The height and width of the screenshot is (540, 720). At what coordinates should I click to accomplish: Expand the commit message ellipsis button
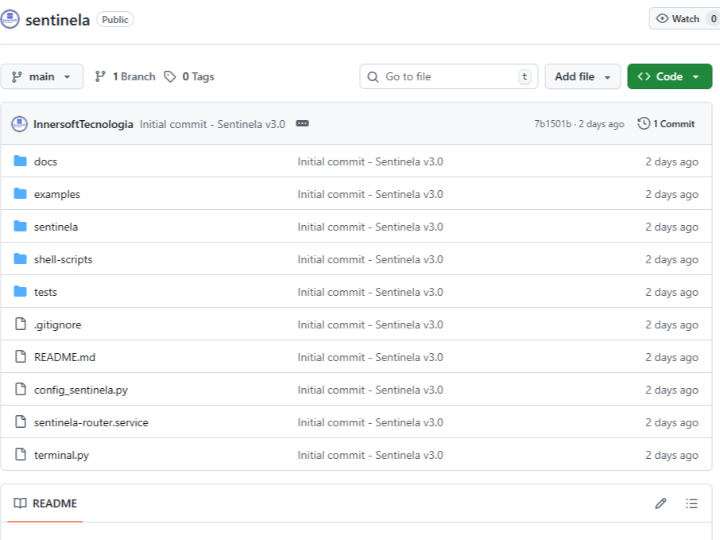[302, 124]
